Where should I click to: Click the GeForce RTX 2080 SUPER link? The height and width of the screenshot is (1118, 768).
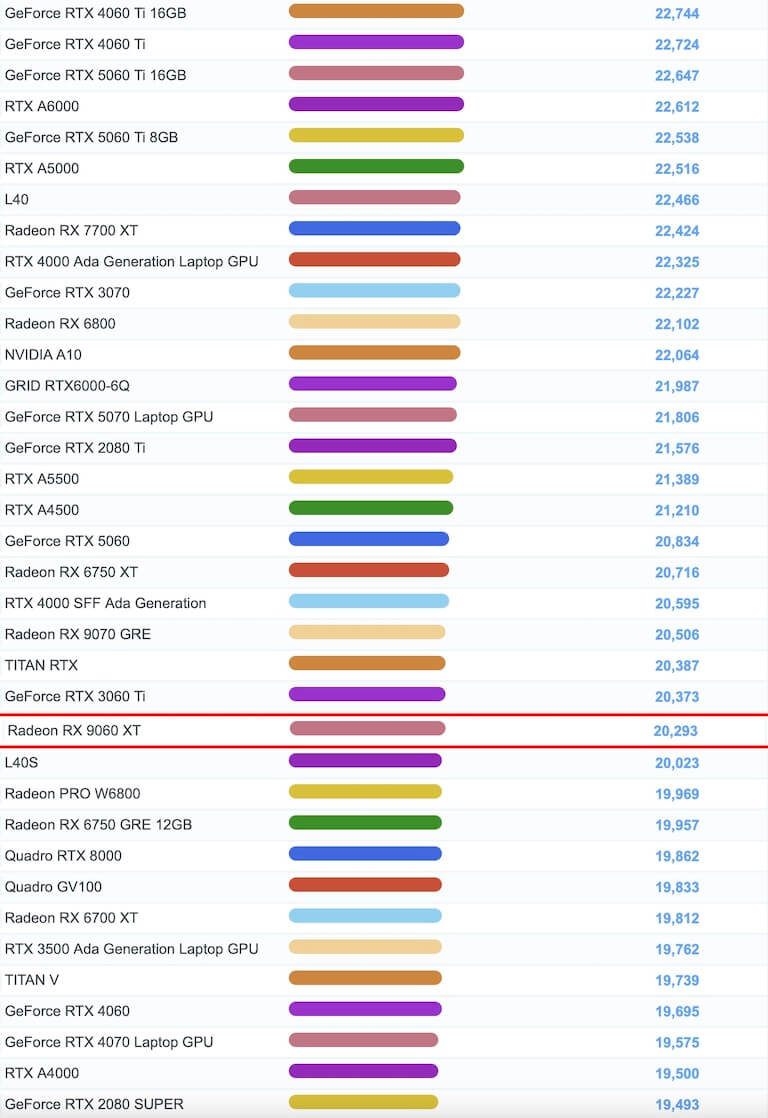click(x=94, y=1104)
